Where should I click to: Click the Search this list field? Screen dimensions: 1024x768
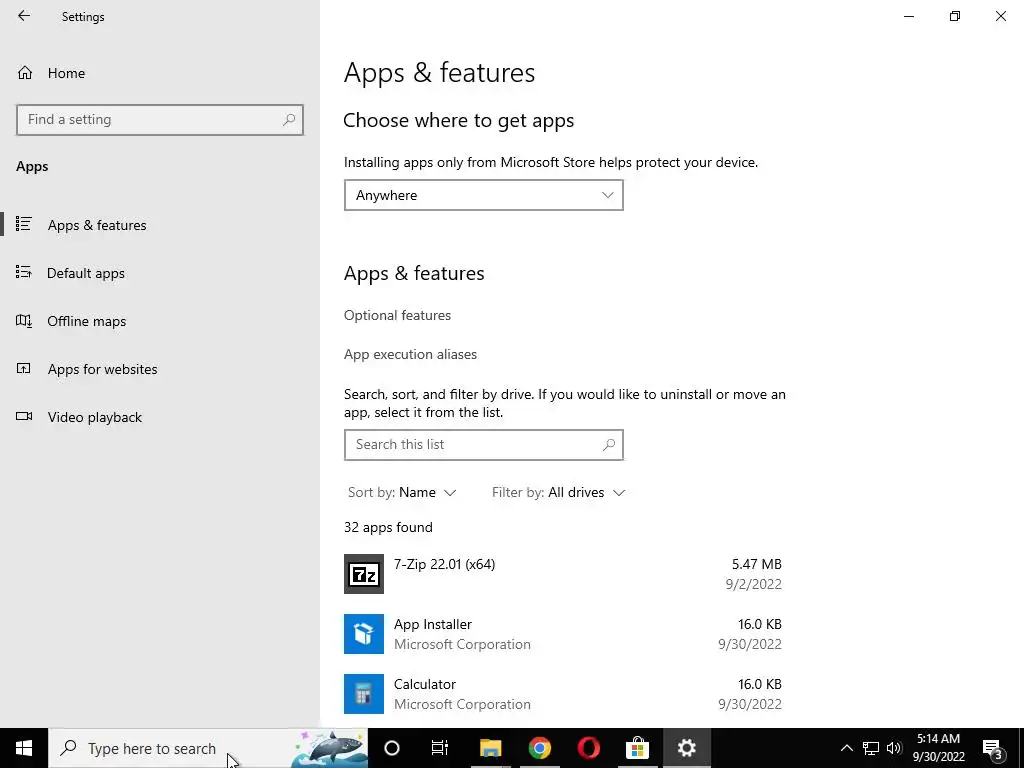[484, 445]
